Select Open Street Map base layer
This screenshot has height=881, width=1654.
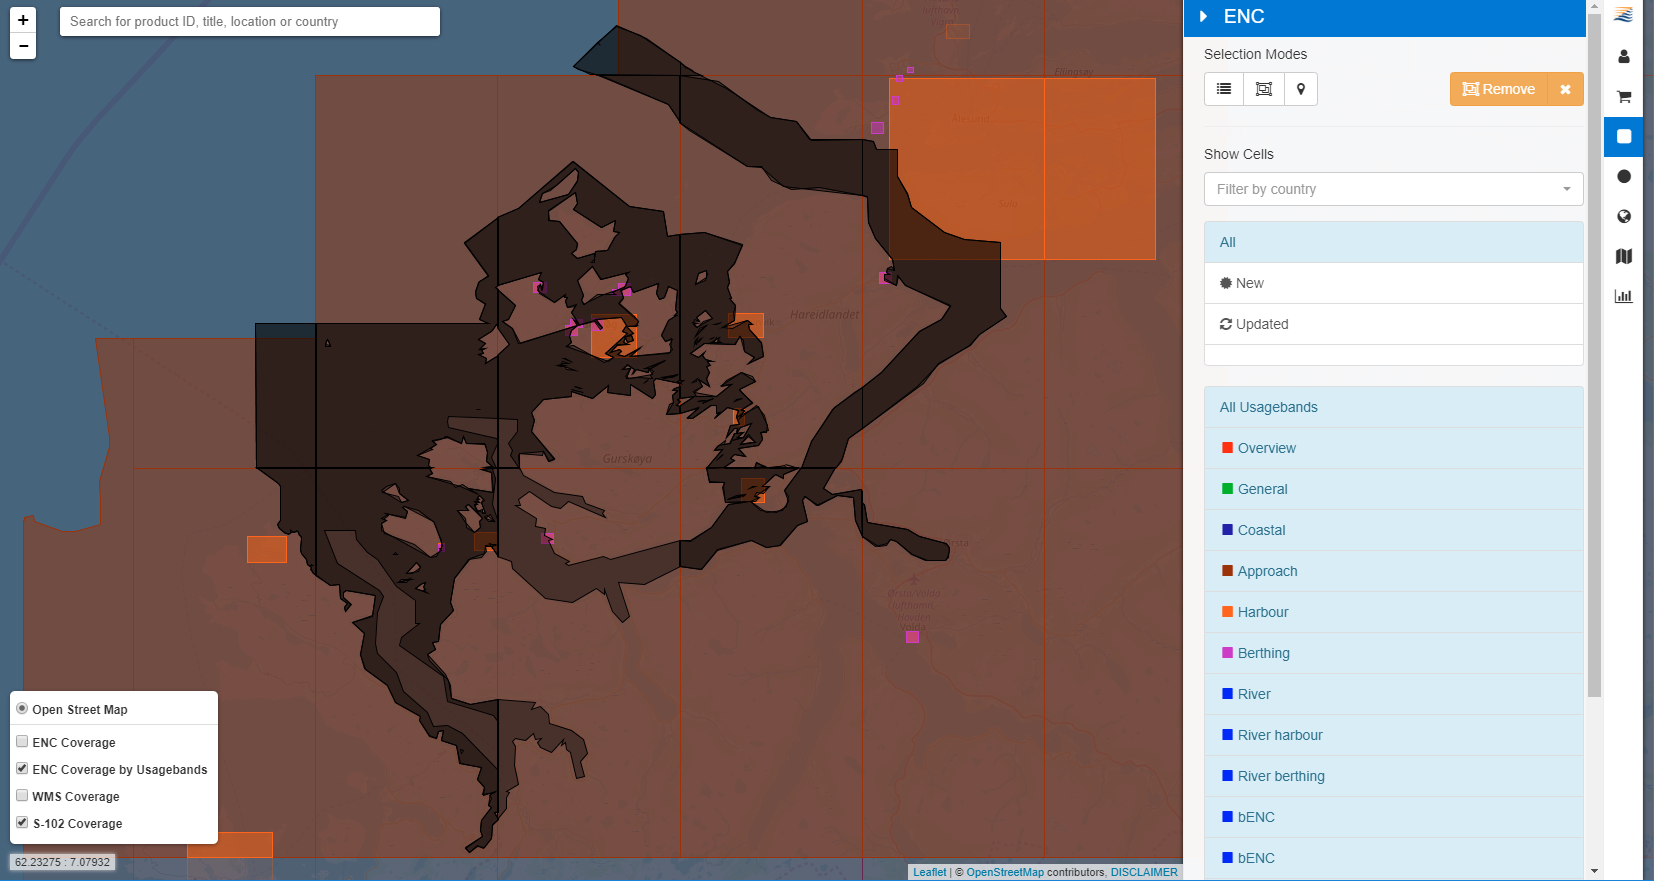[x=22, y=709]
